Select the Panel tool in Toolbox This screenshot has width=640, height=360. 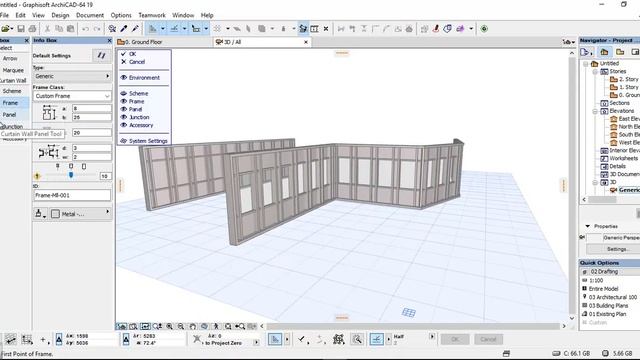click(x=9, y=115)
